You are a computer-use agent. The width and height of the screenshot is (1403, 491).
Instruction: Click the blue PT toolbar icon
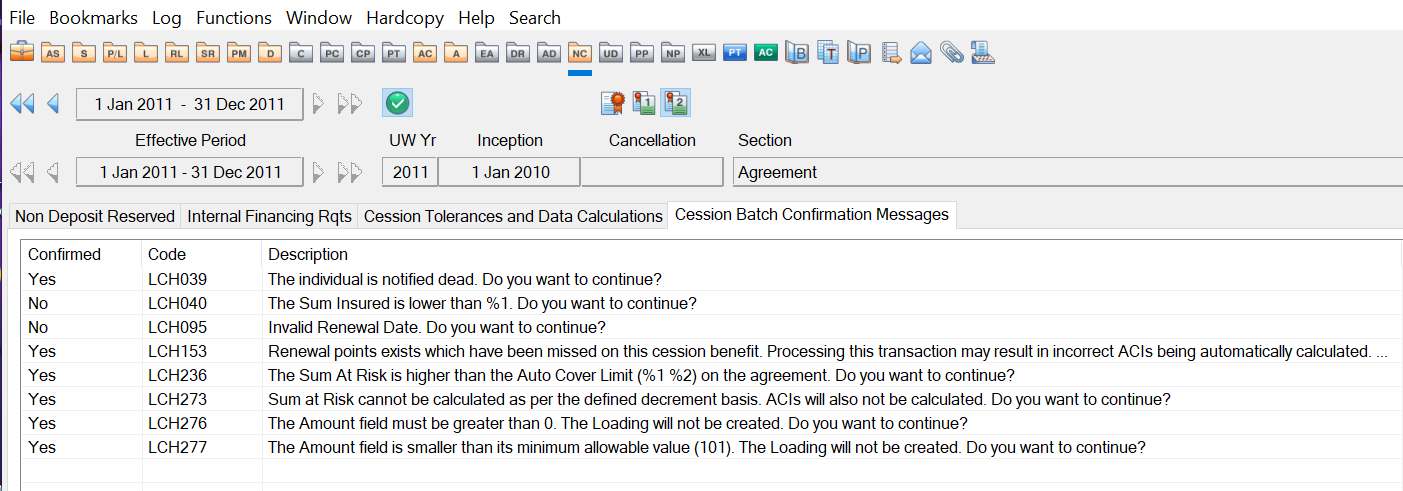coord(735,52)
